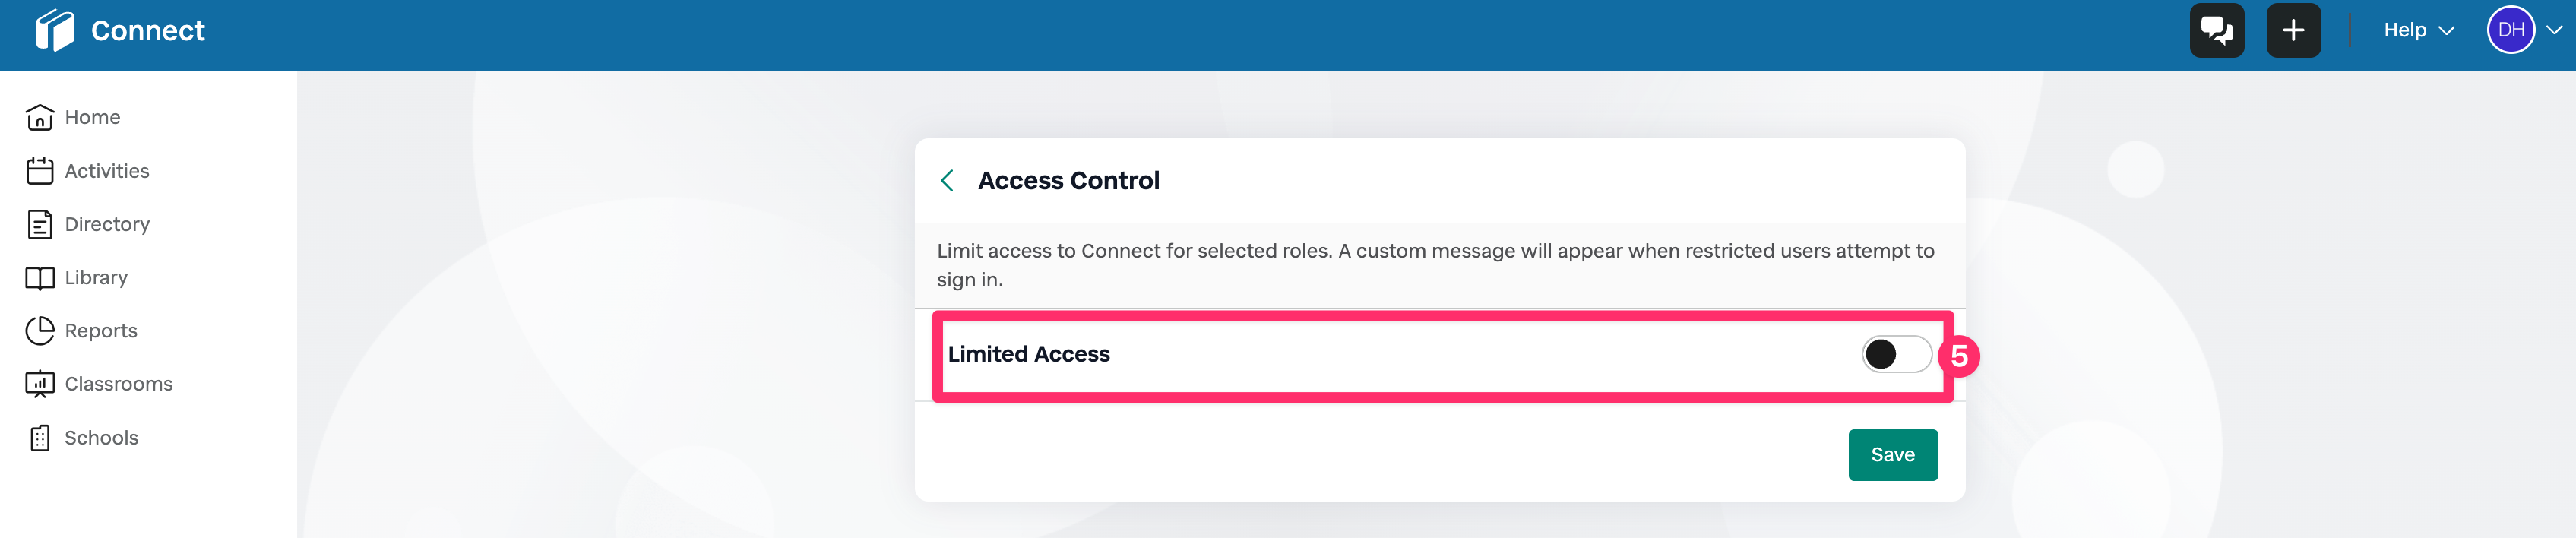Click the Activities calendar icon
Viewport: 2576px width, 538px height.
point(40,171)
